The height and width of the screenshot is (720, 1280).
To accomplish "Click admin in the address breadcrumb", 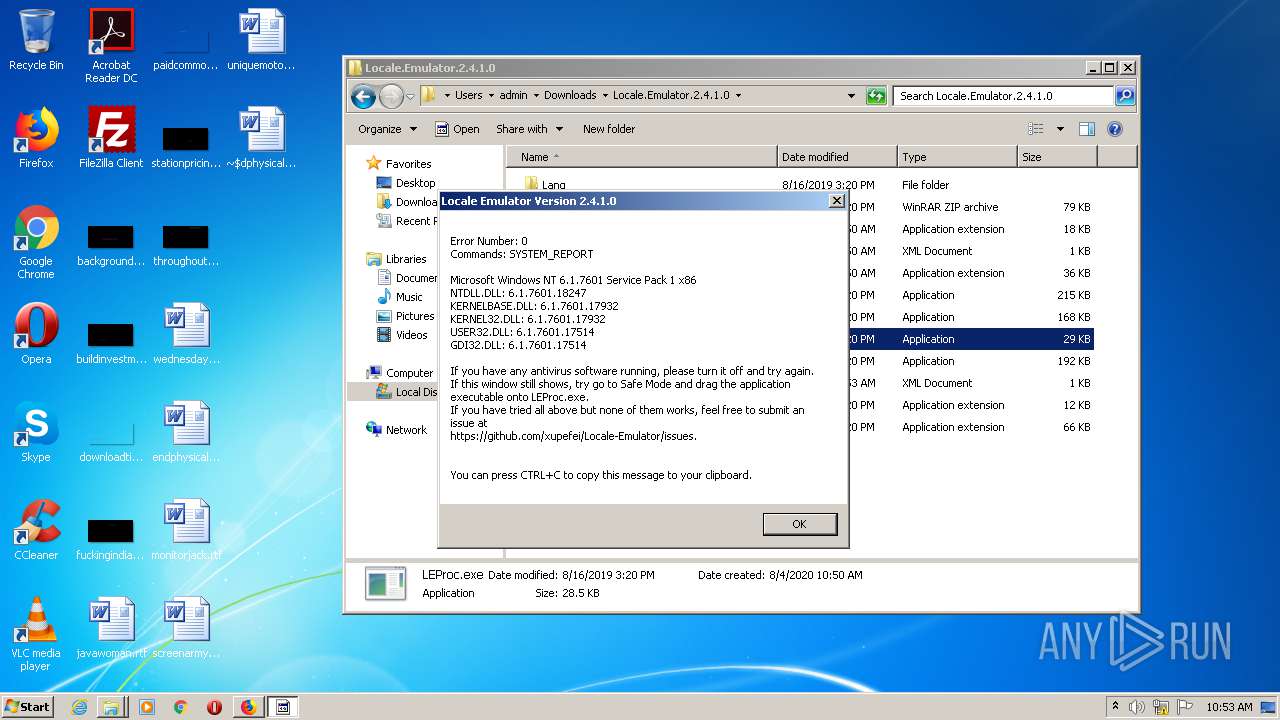I will tap(513, 96).
